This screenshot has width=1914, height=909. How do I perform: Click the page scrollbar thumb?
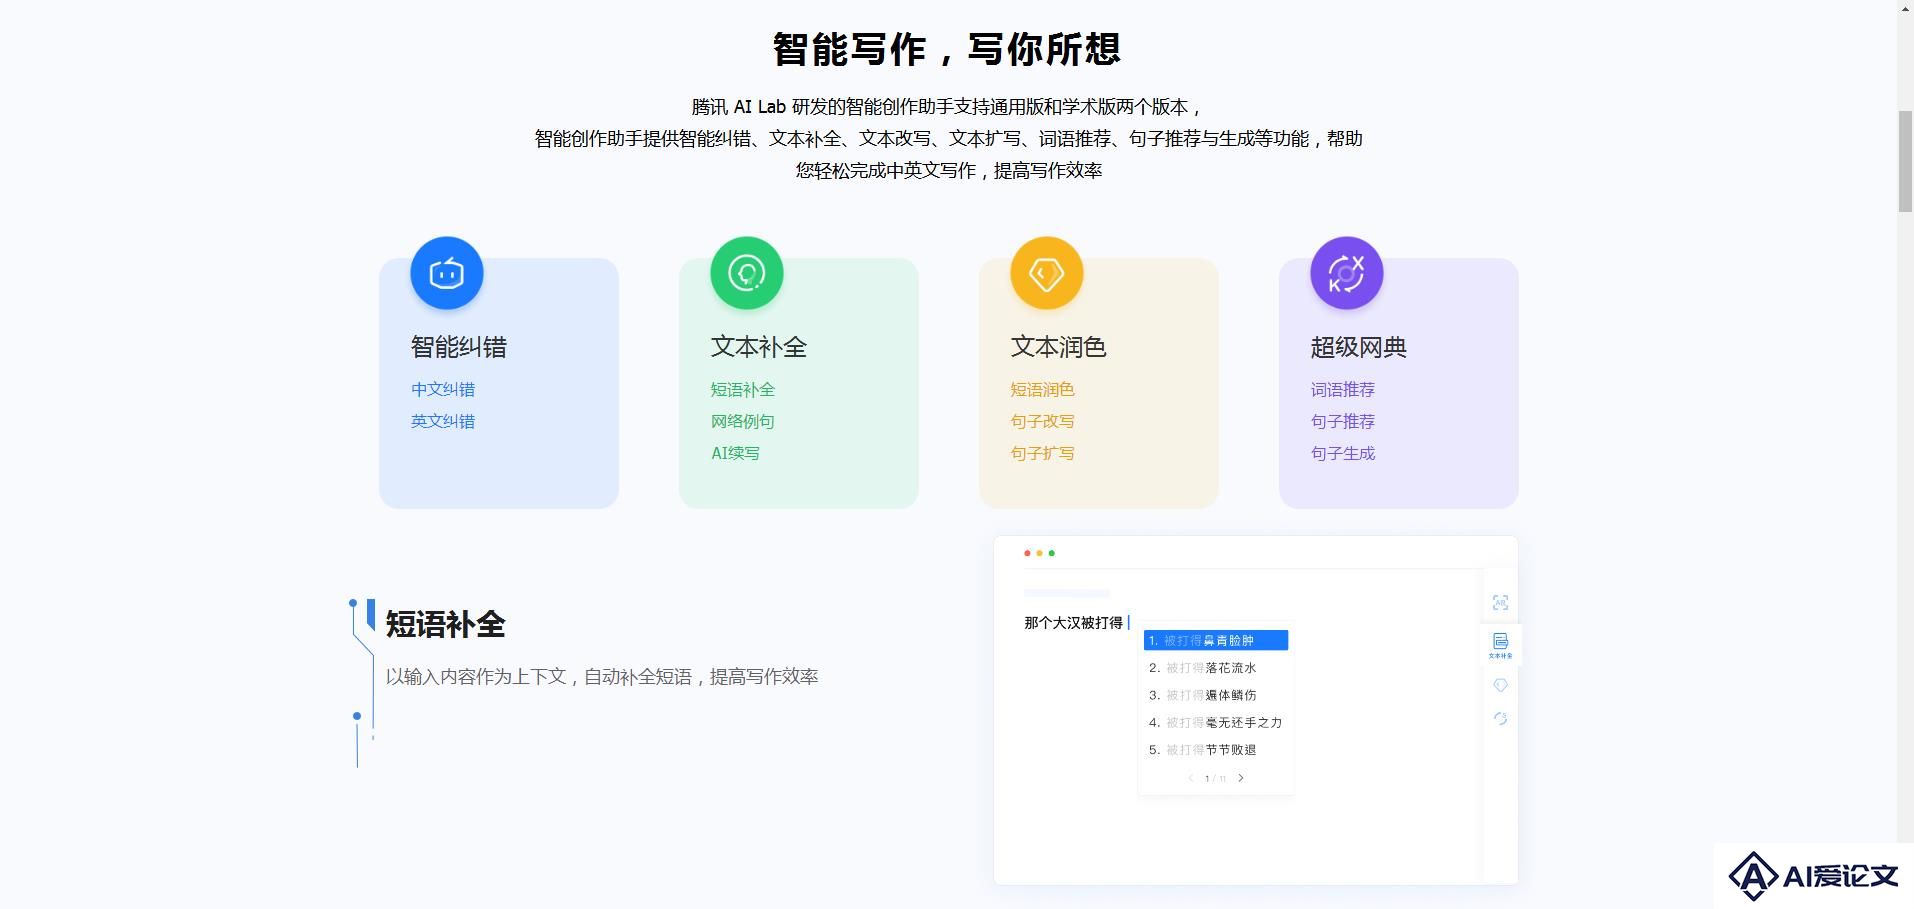[x=1905, y=161]
